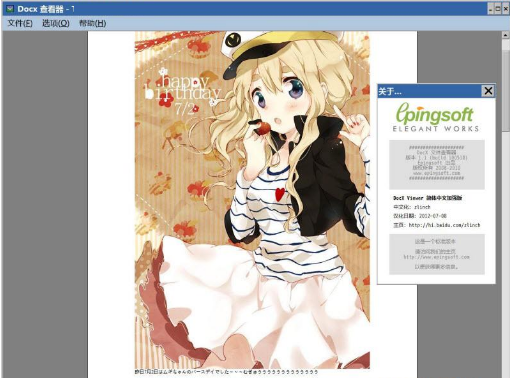This screenshot has width=510, height=378.
Task: Minimize the Docx viewer window
Action: pyautogui.click(x=490, y=9)
